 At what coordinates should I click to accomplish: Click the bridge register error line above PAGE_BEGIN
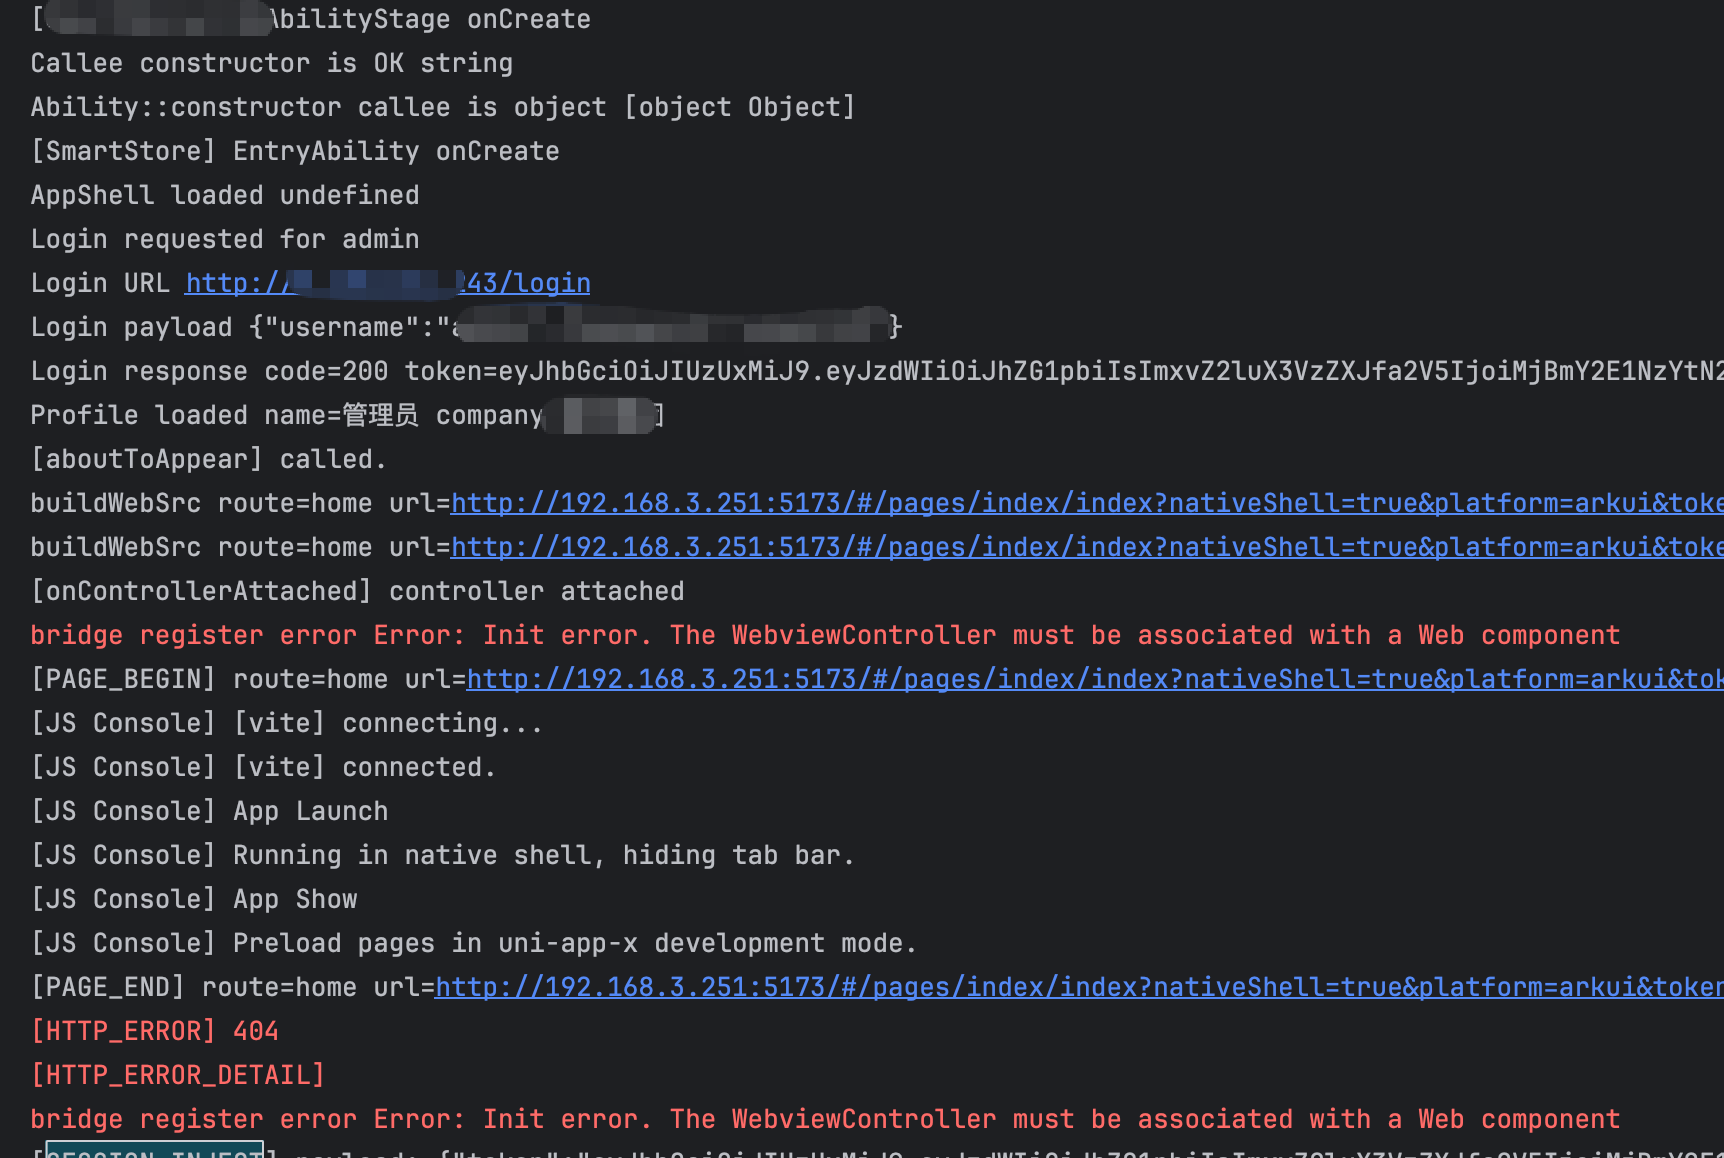tap(824, 635)
